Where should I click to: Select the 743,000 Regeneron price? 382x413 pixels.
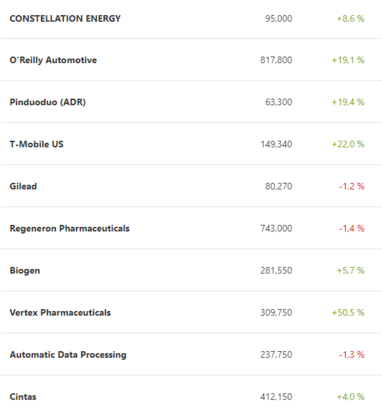pyautogui.click(x=276, y=228)
